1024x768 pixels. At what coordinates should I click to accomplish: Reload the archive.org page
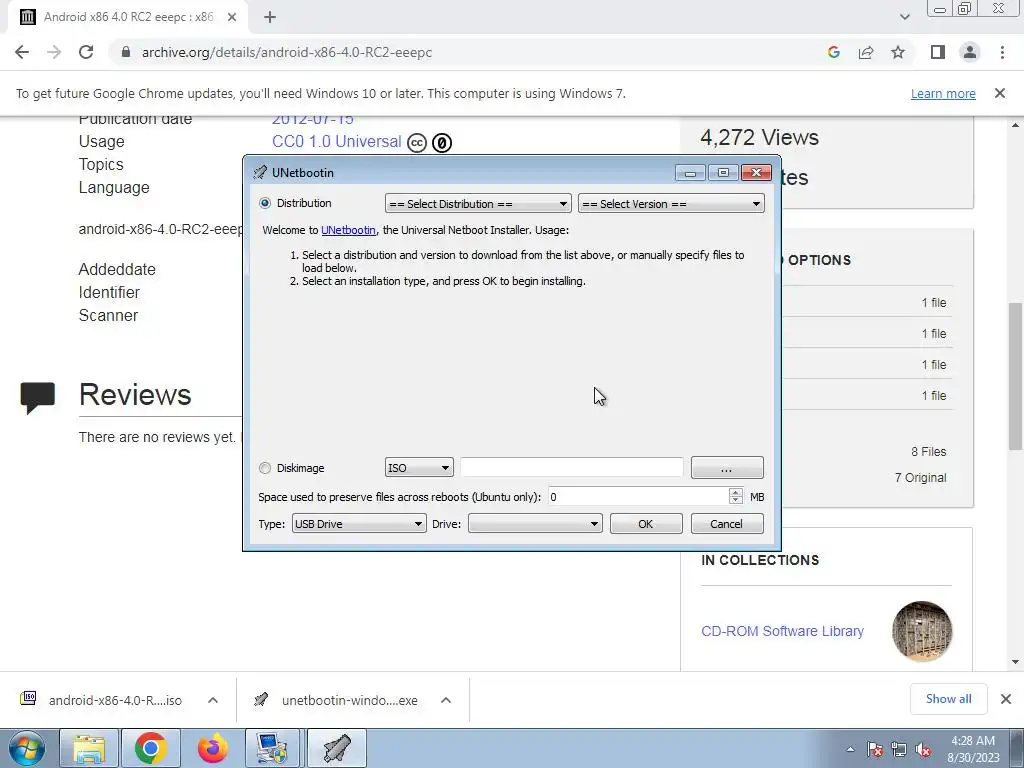pos(86,52)
